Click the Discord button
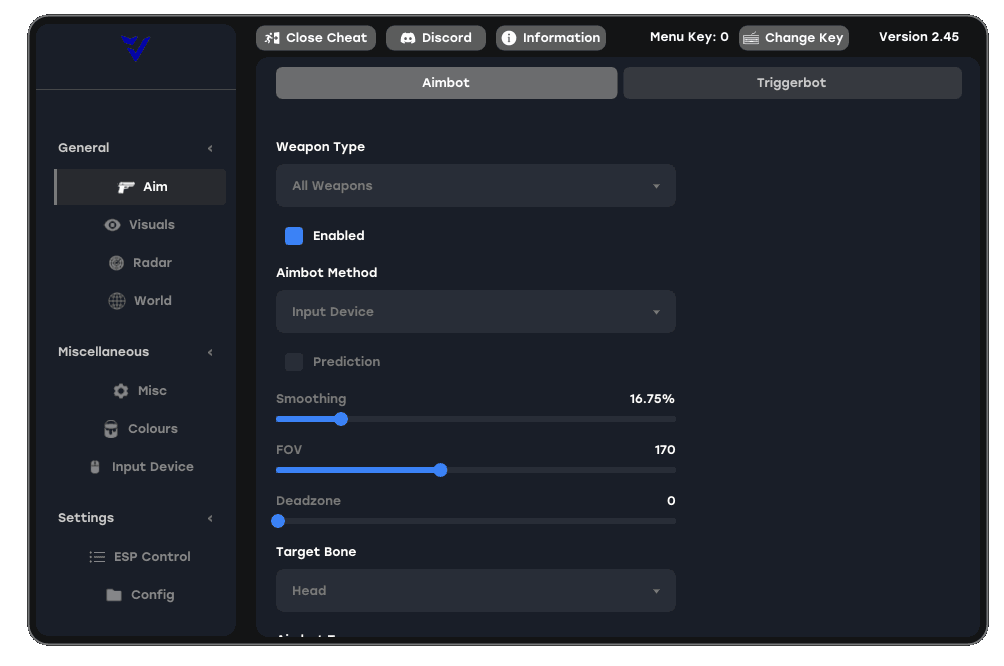This screenshot has width=1004, height=666. point(436,38)
